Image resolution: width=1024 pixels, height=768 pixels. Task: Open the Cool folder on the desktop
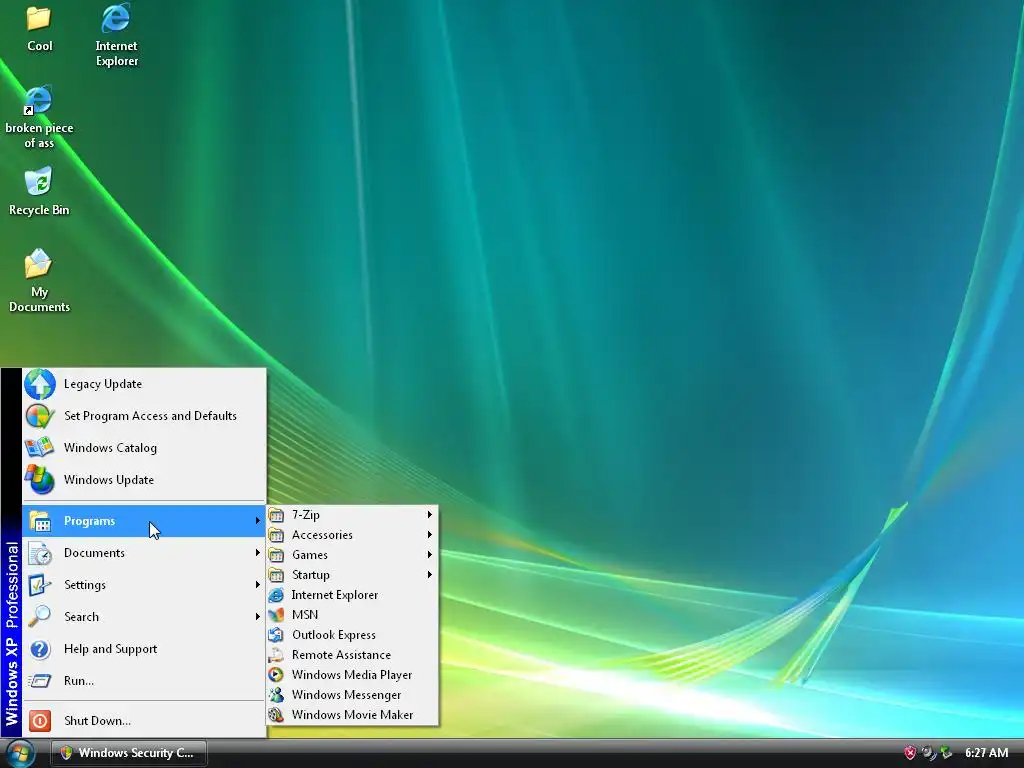click(x=39, y=27)
